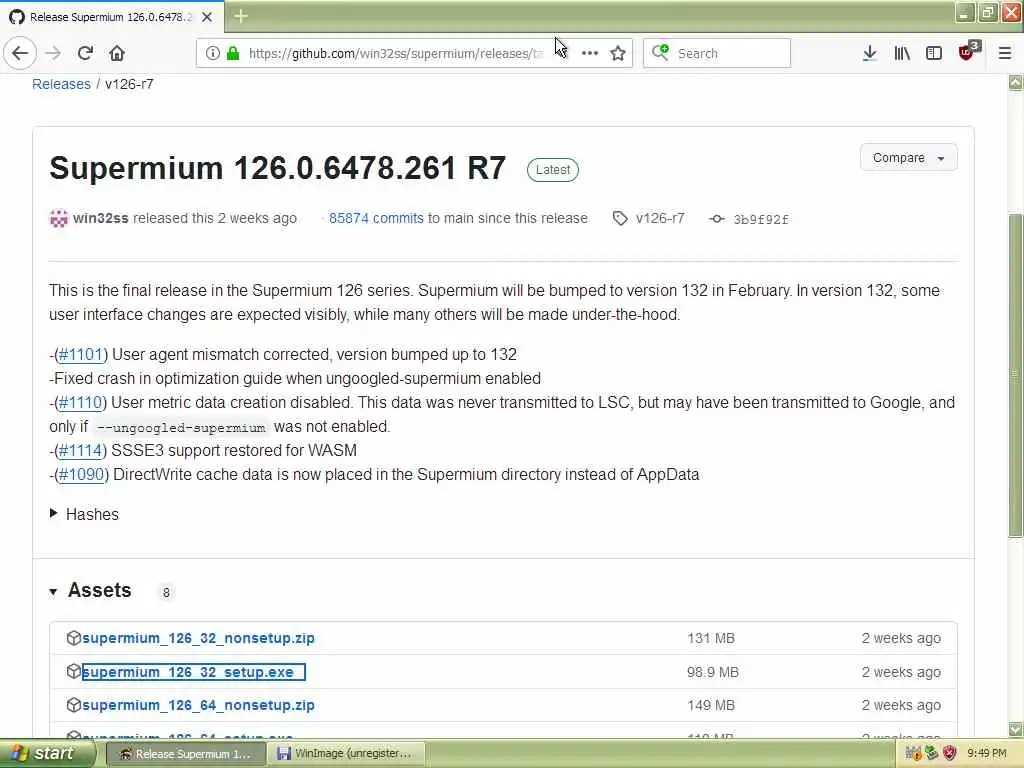This screenshot has height=768, width=1024.
Task: Click the green padlock security icon
Action: 233,53
